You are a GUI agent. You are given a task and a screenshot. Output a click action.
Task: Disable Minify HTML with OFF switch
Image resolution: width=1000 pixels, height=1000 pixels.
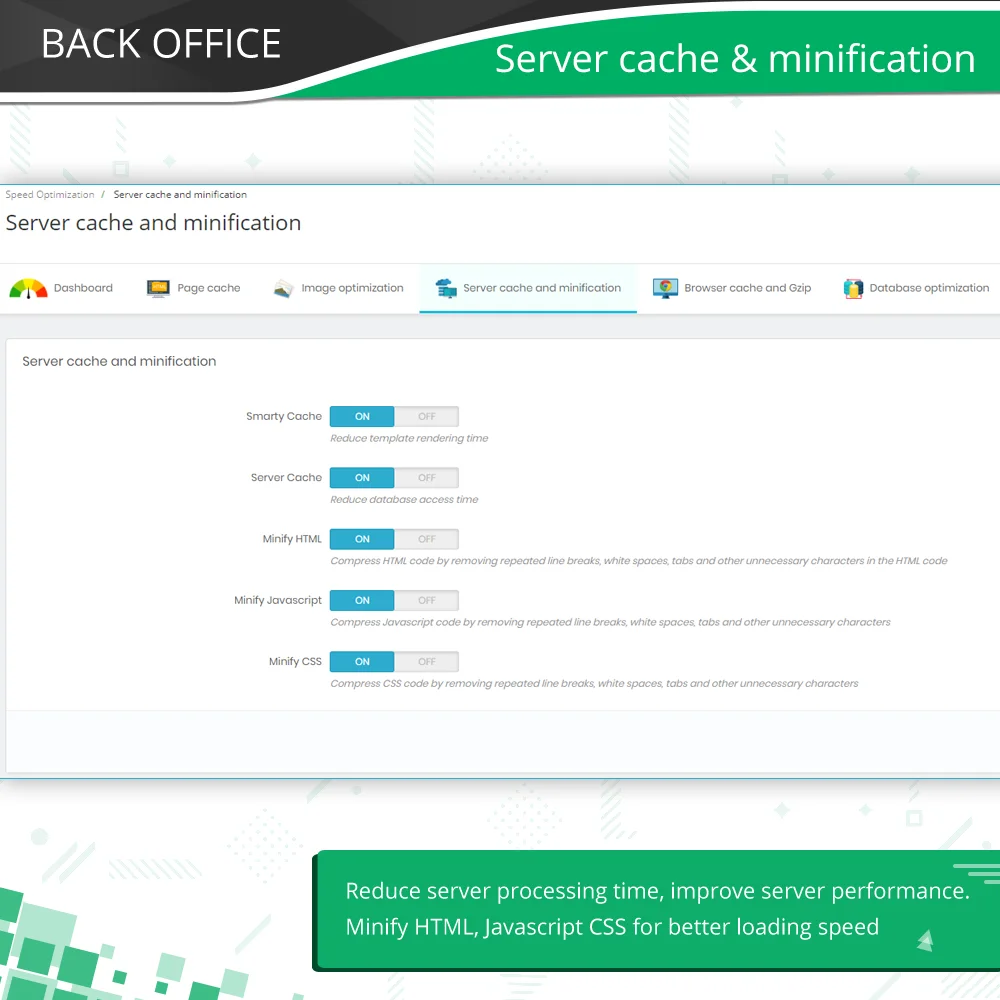(x=427, y=539)
